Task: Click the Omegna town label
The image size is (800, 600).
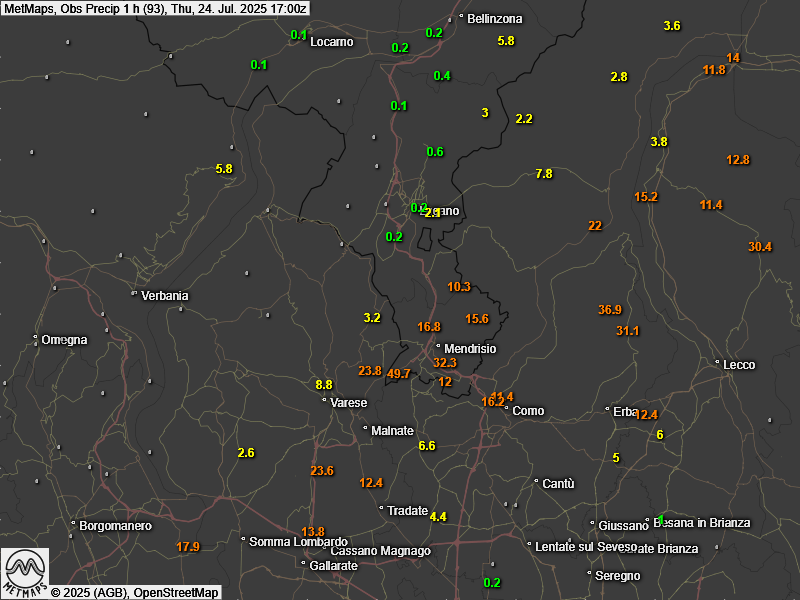Action: pyautogui.click(x=64, y=340)
